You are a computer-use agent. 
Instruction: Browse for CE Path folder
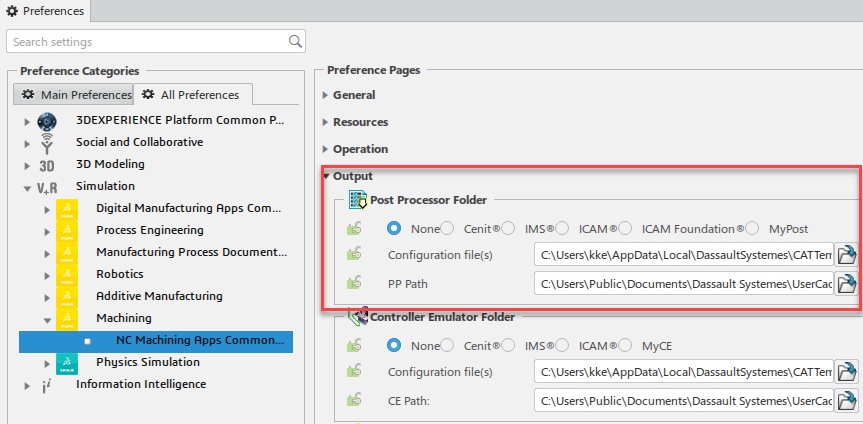coord(846,400)
